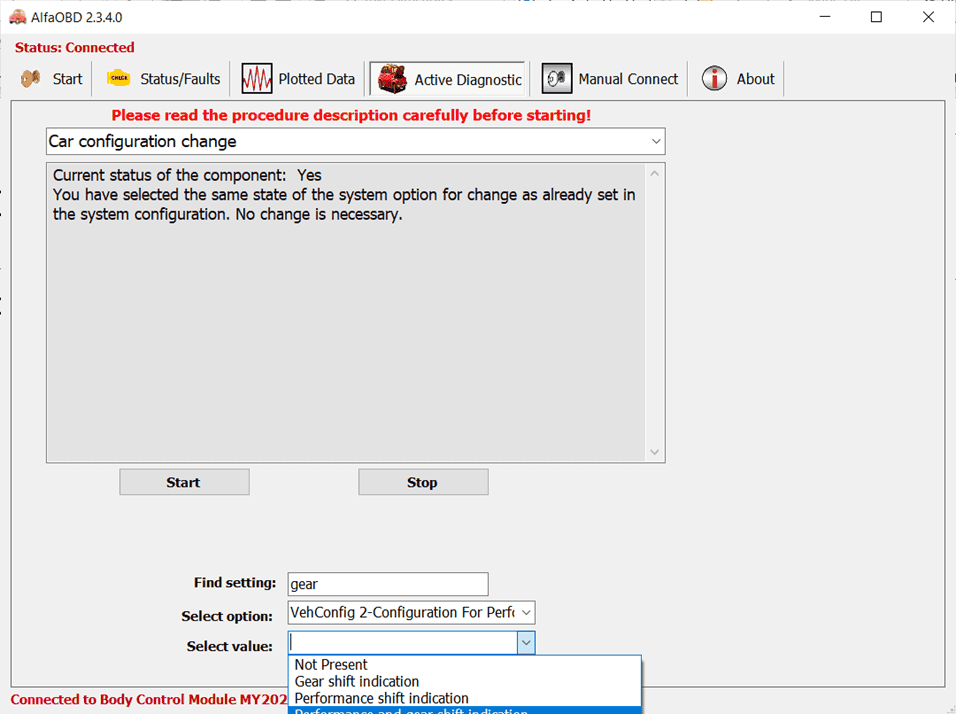956x714 pixels.
Task: Close the AlfaOBD window
Action: [928, 17]
